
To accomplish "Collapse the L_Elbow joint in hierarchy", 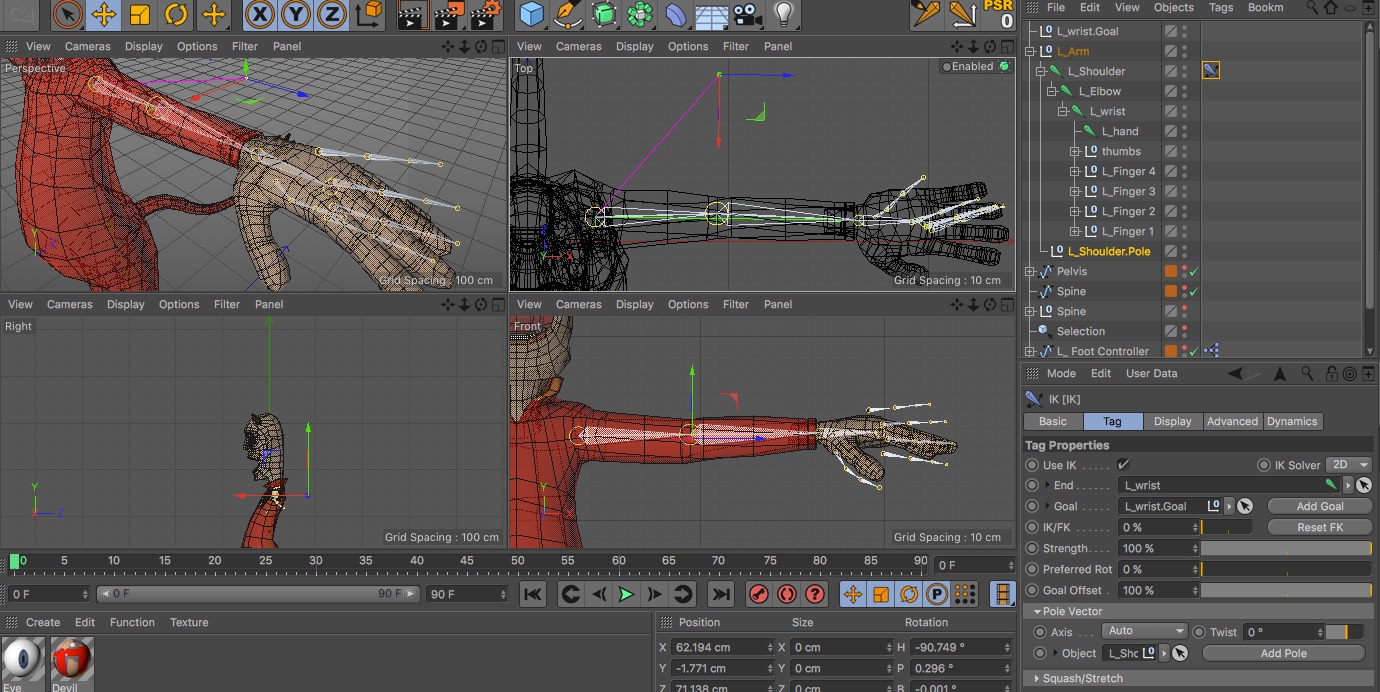I will [1052, 91].
